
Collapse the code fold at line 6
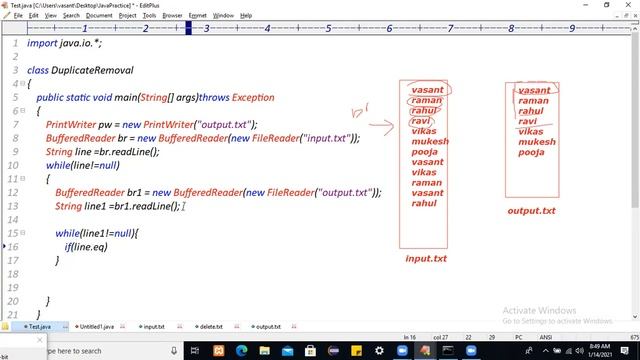23,111
